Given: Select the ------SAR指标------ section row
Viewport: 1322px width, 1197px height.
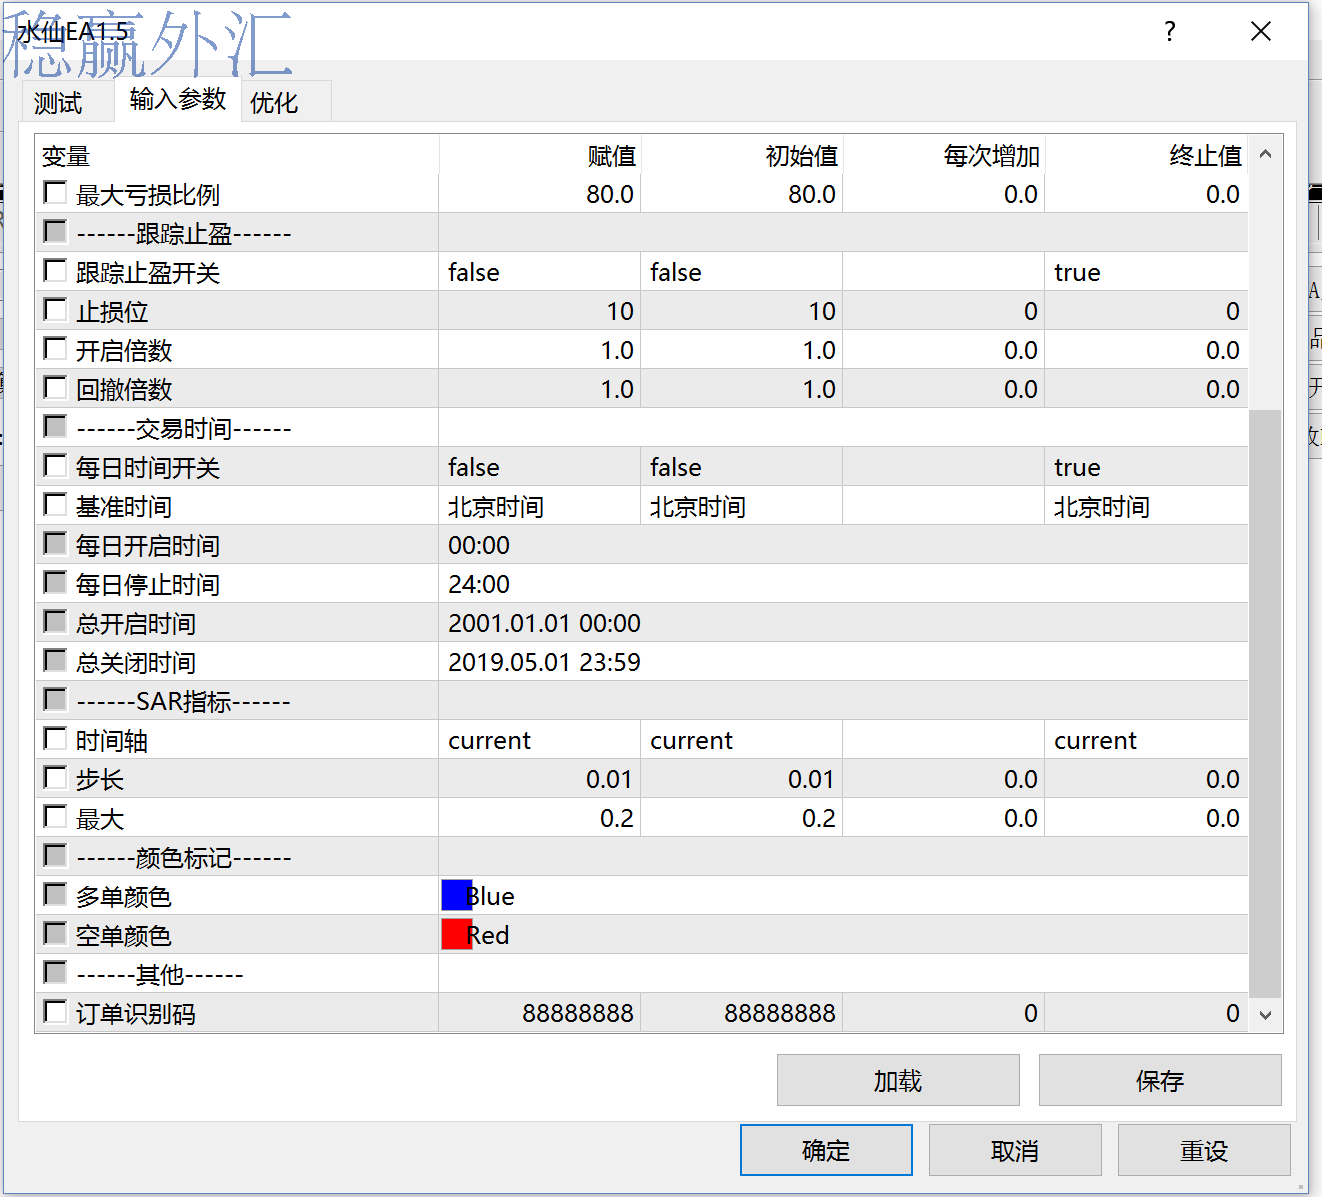Looking at the screenshot, I should 641,701.
